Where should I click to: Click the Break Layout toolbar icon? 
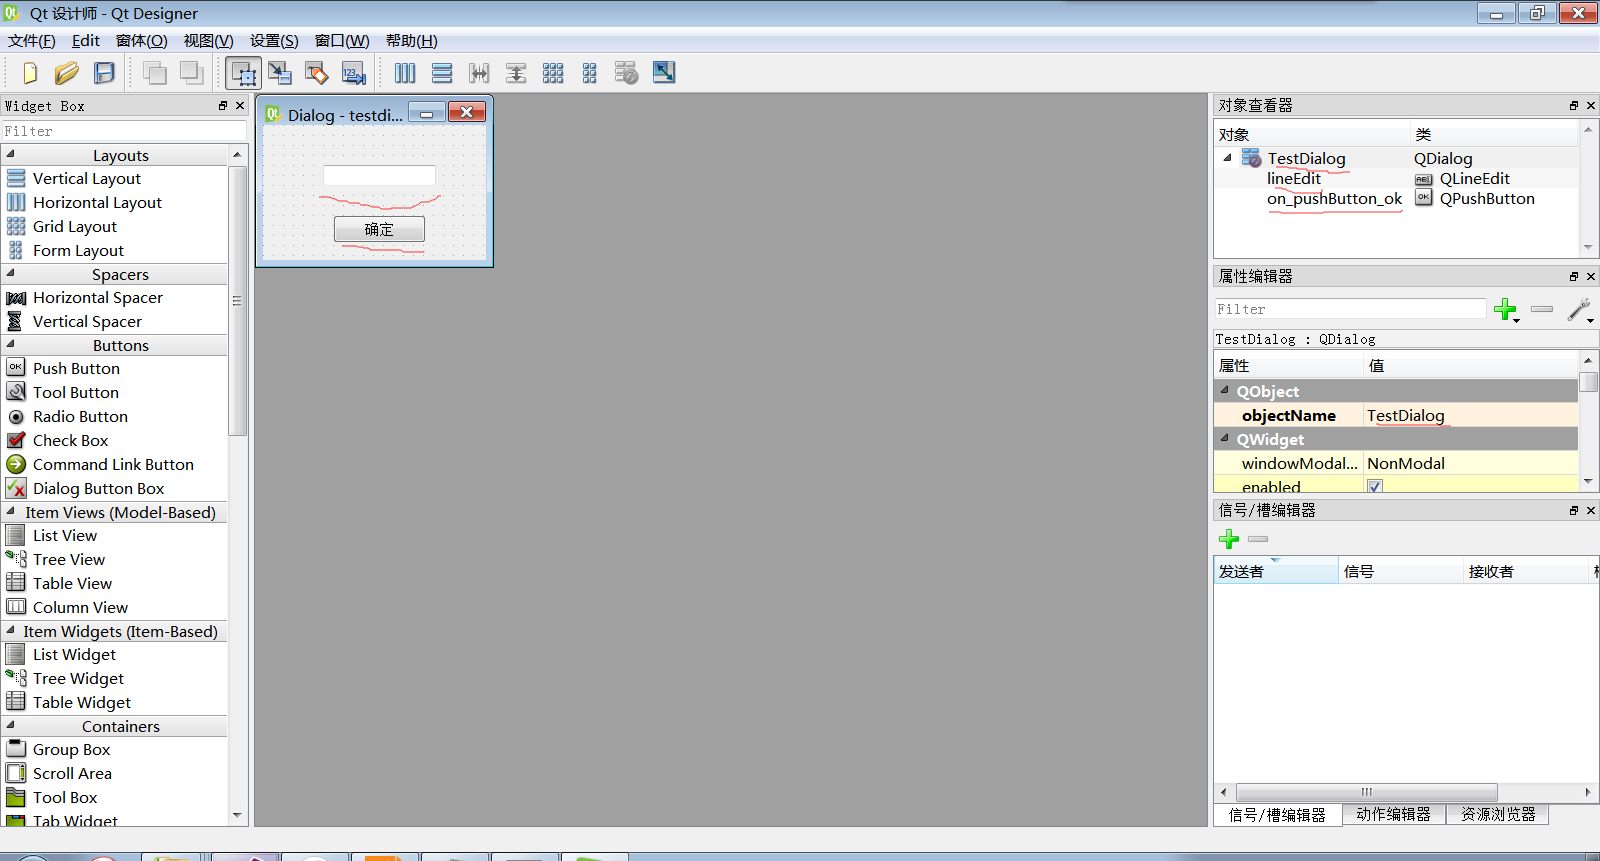coord(627,73)
